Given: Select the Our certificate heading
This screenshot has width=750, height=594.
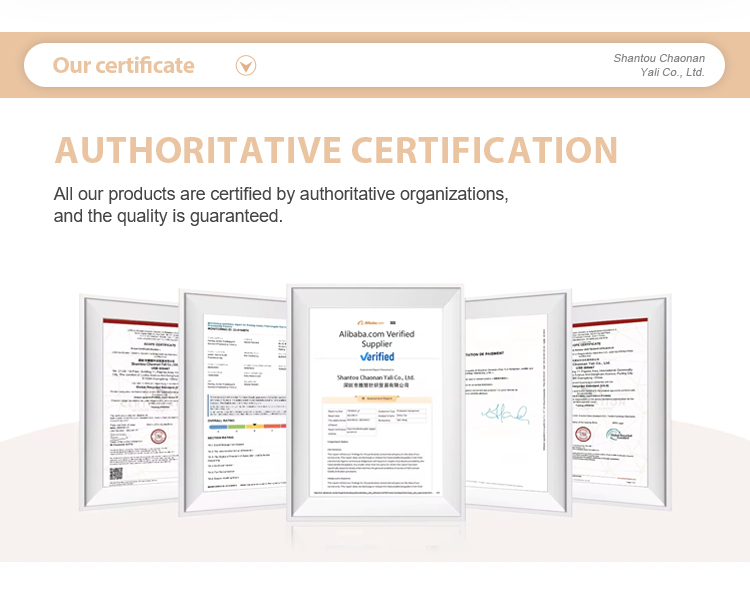Looking at the screenshot, I should pos(123,66).
